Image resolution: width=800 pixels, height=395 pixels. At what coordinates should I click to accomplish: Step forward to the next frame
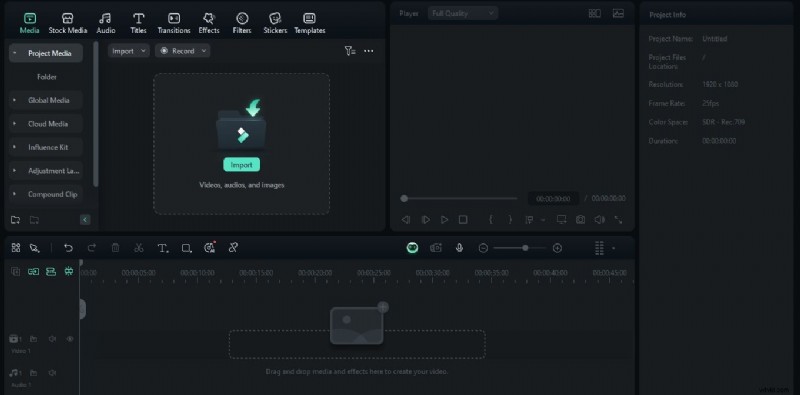coord(426,219)
